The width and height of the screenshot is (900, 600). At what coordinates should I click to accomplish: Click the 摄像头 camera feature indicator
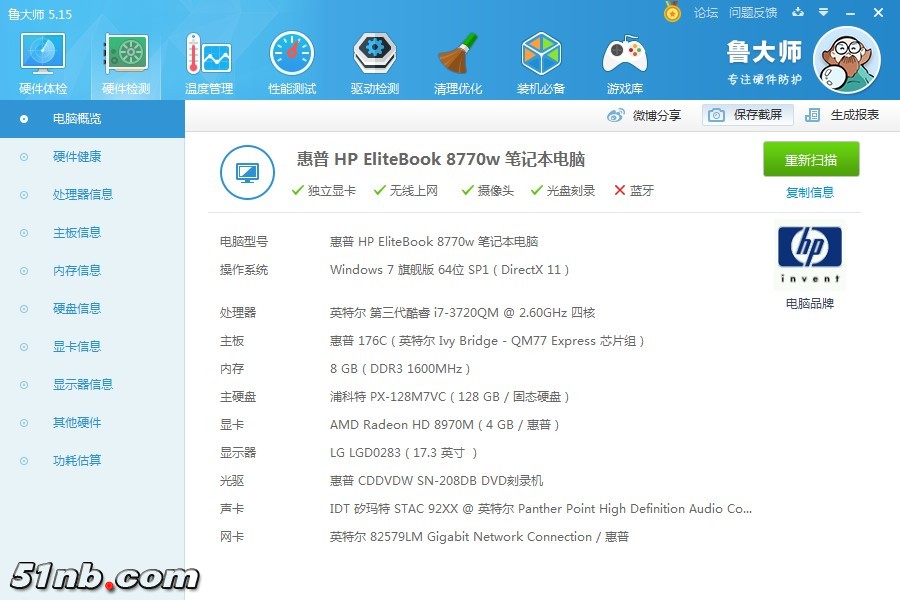click(x=488, y=191)
